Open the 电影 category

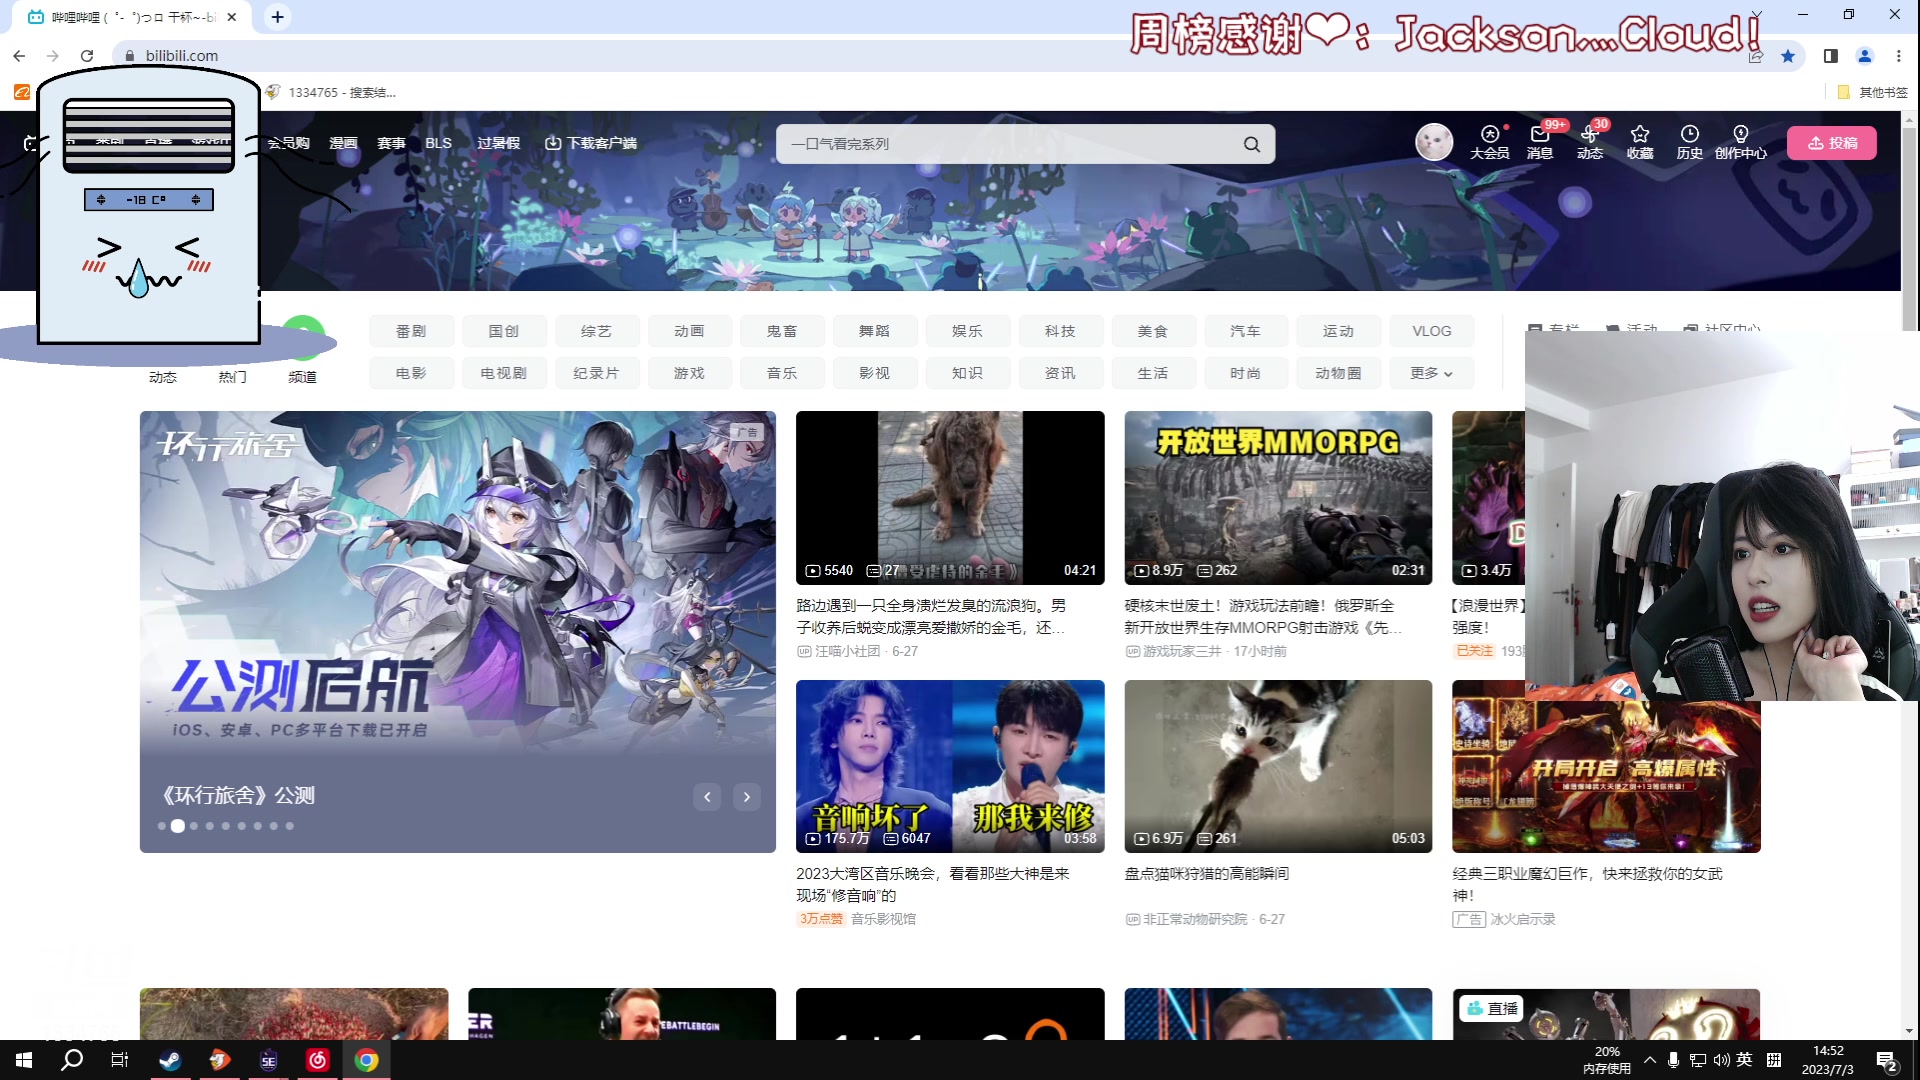point(411,373)
